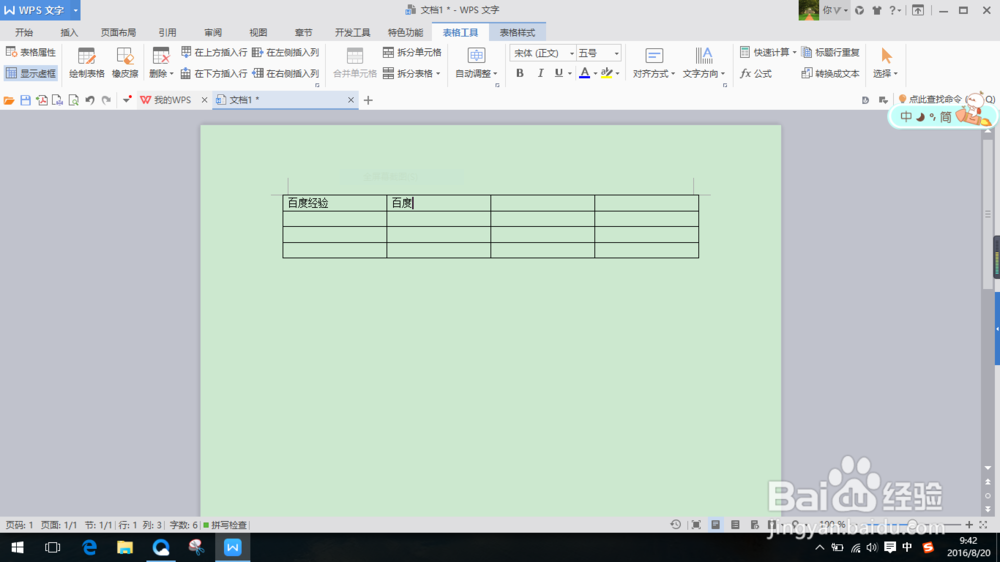1000x562 pixels.
Task: Open the 特色功能 ribbon tab
Action: pos(405,33)
